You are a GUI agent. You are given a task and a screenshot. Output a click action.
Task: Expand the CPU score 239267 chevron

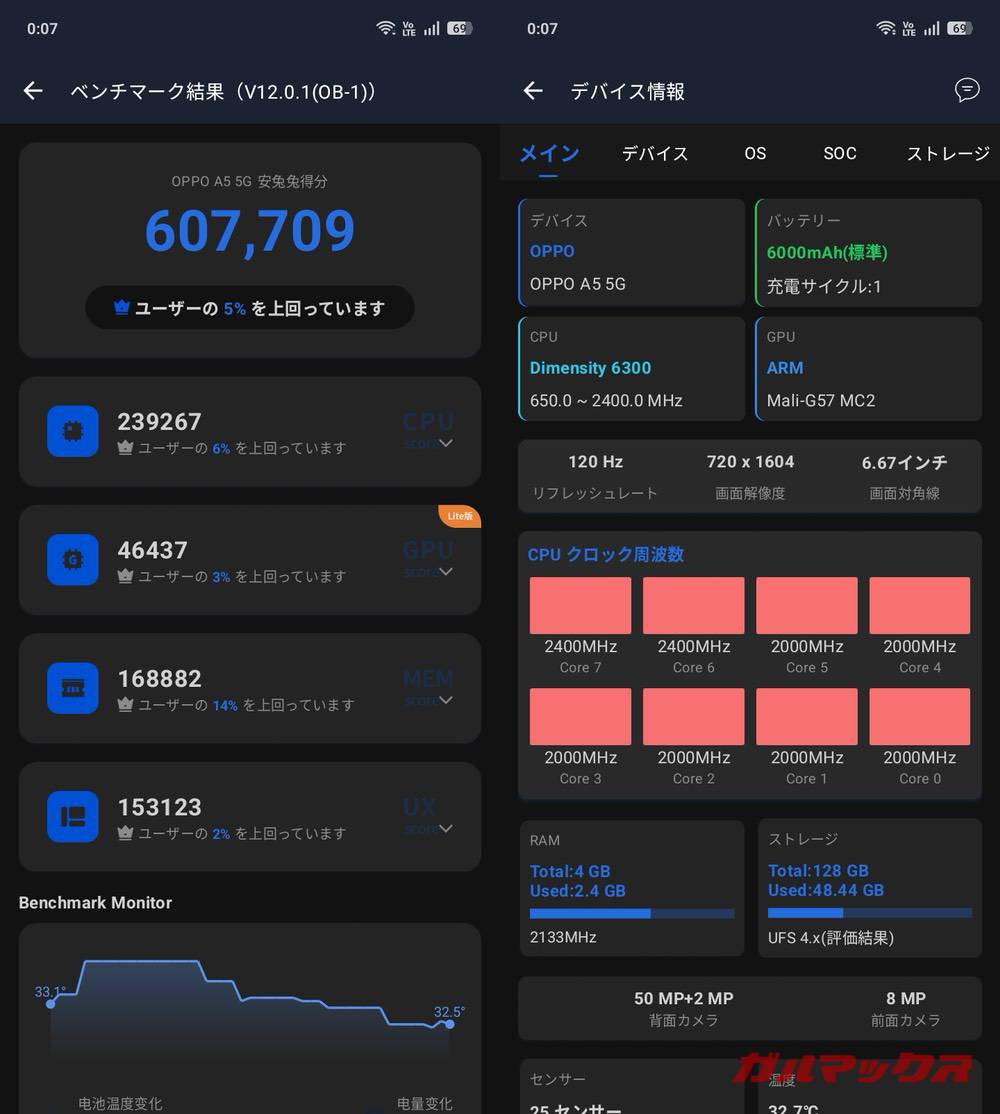(x=445, y=443)
